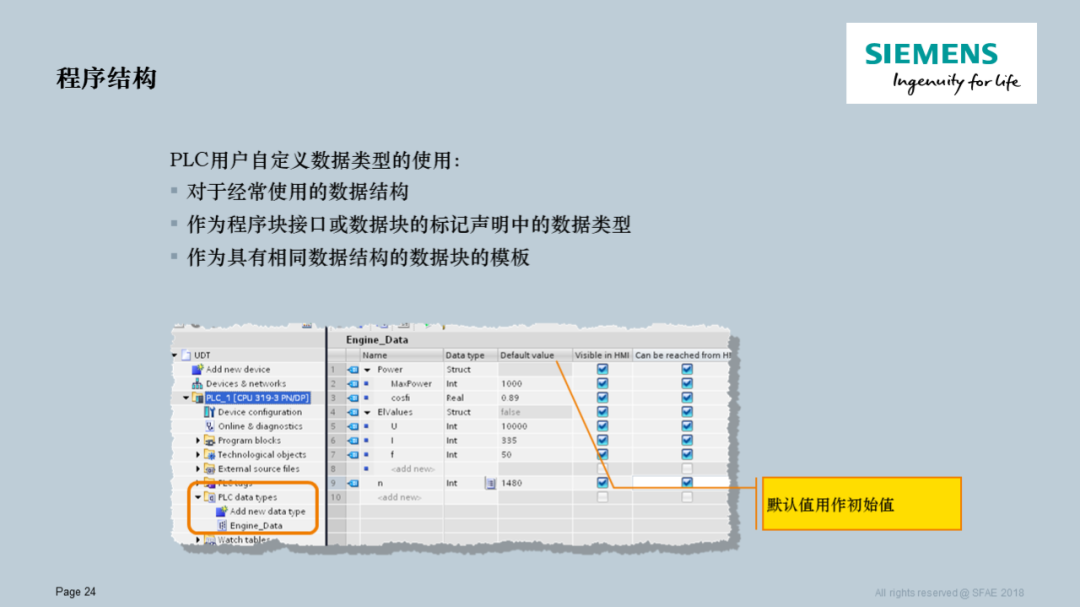Image resolution: width=1080 pixels, height=607 pixels.
Task: Toggle Visible in HMI for the n variable
Action: [602, 482]
